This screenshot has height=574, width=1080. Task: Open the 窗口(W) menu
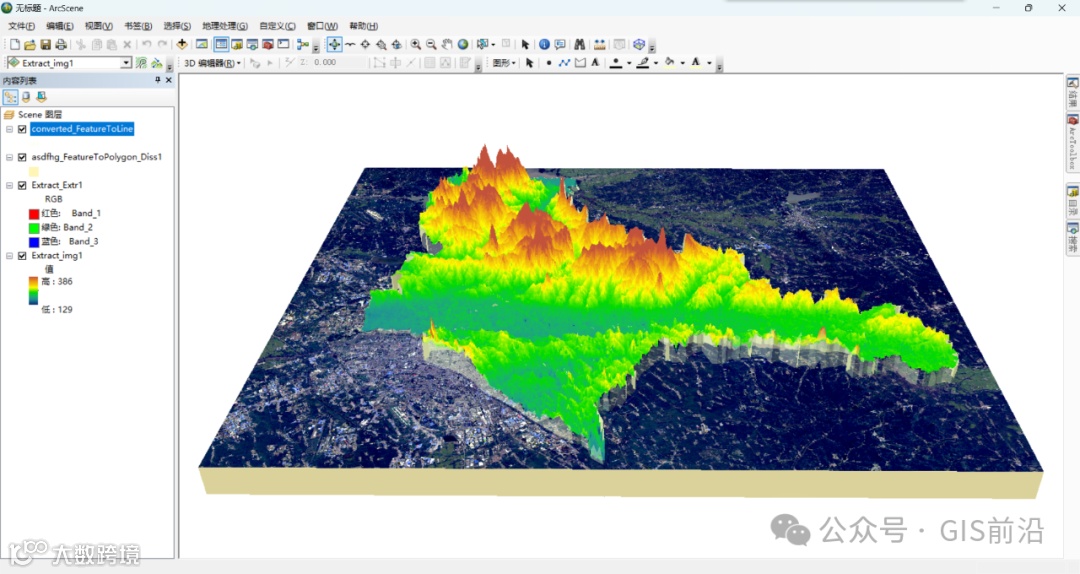click(x=322, y=26)
